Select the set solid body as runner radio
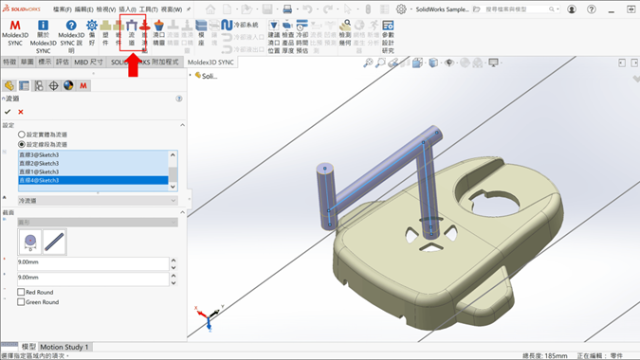This screenshot has width=640, height=360. (22, 134)
